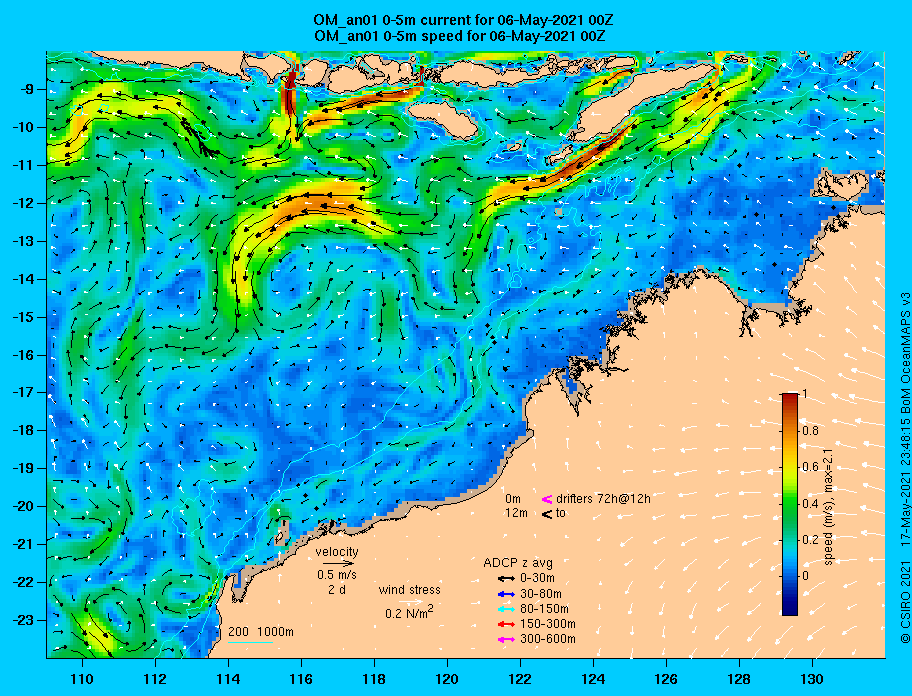Click latitude axis label '-15'
The image size is (912, 696).
tap(24, 317)
